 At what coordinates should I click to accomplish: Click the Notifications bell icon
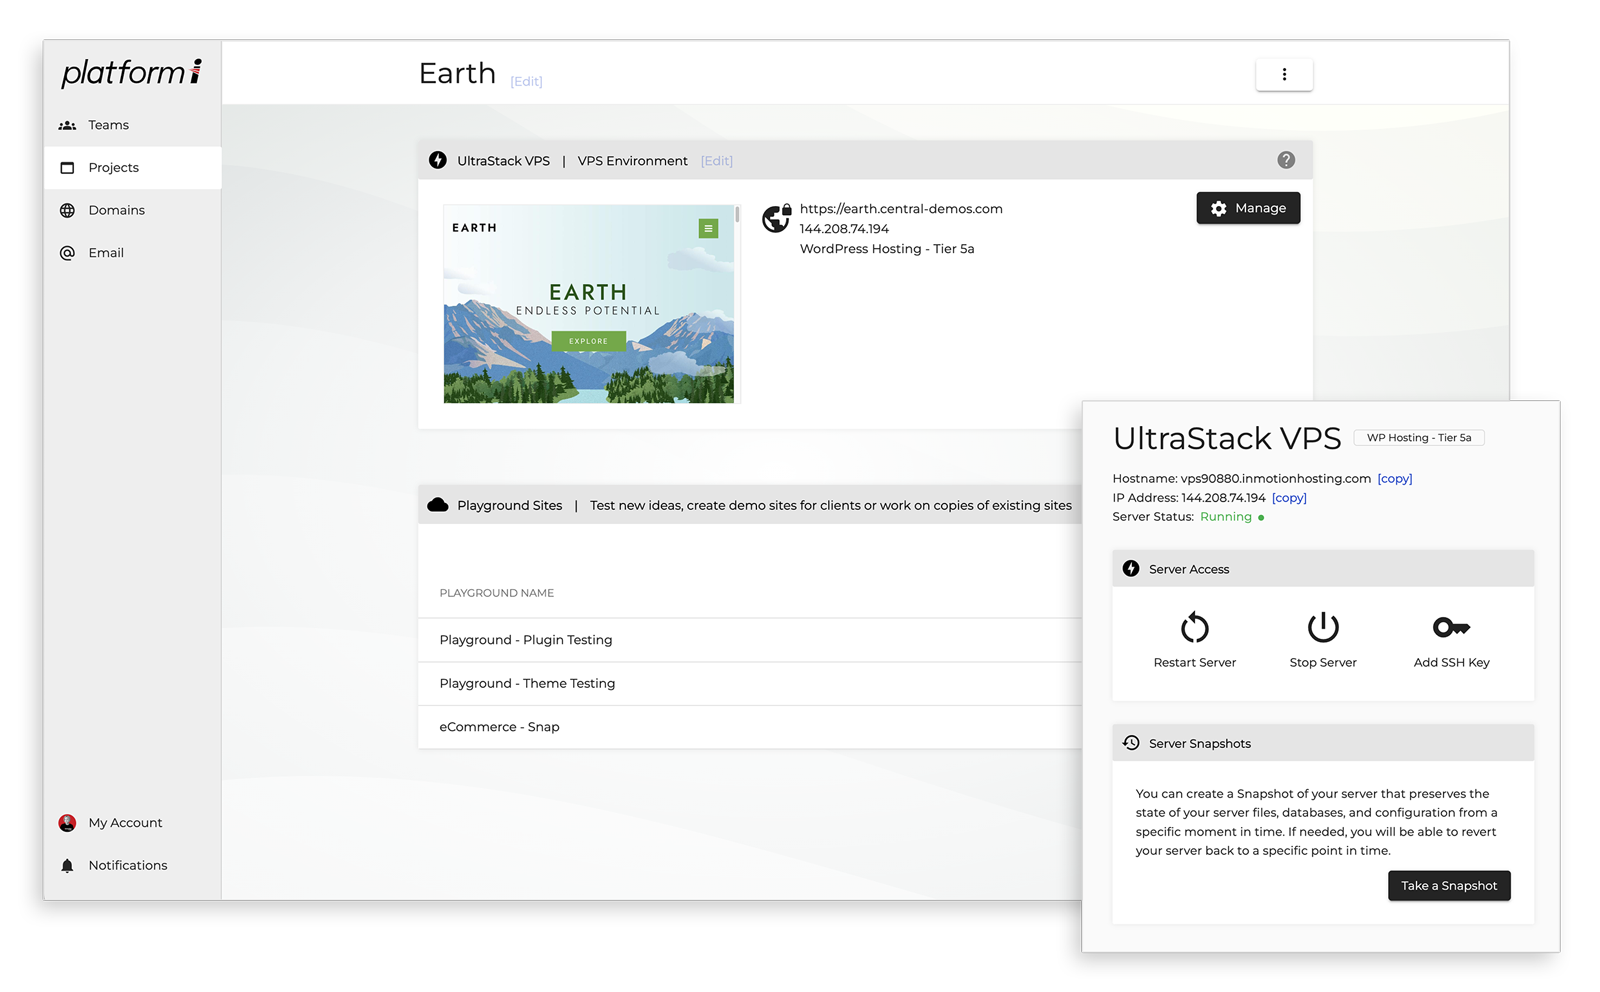[67, 866]
